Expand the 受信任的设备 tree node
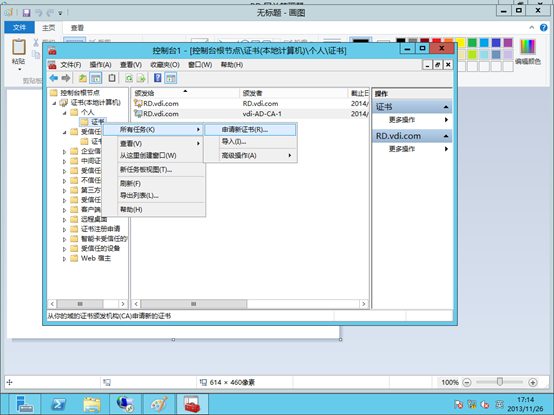 [64, 249]
